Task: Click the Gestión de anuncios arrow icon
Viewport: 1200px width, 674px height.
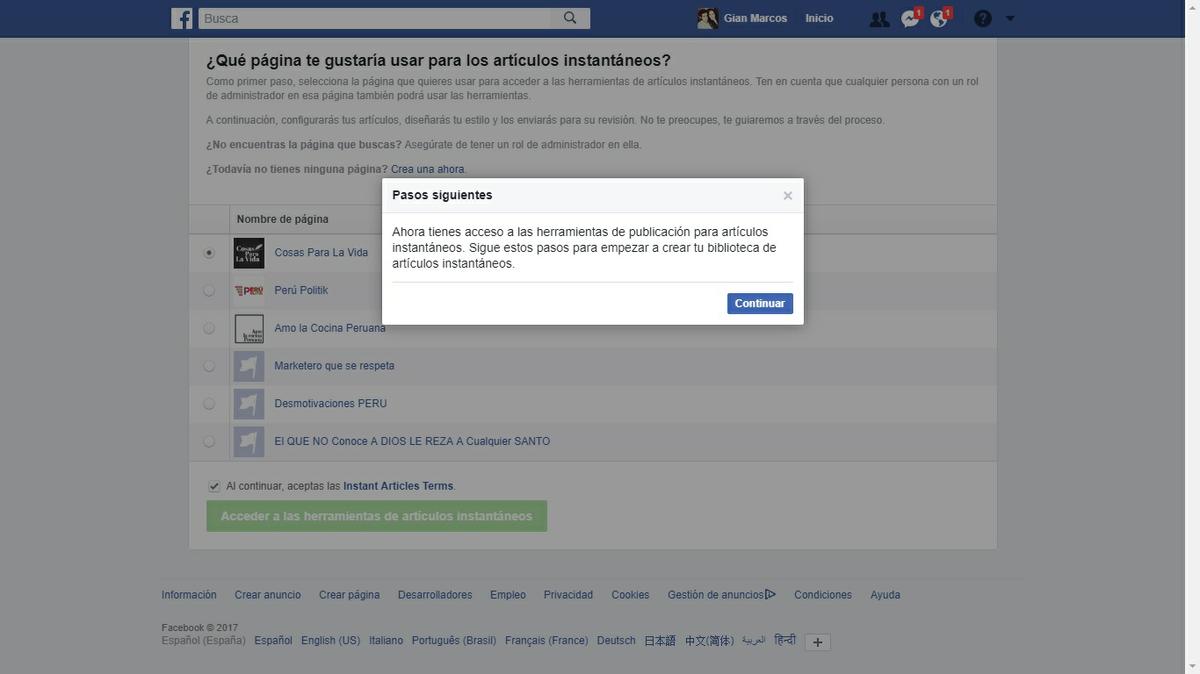Action: (x=770, y=593)
